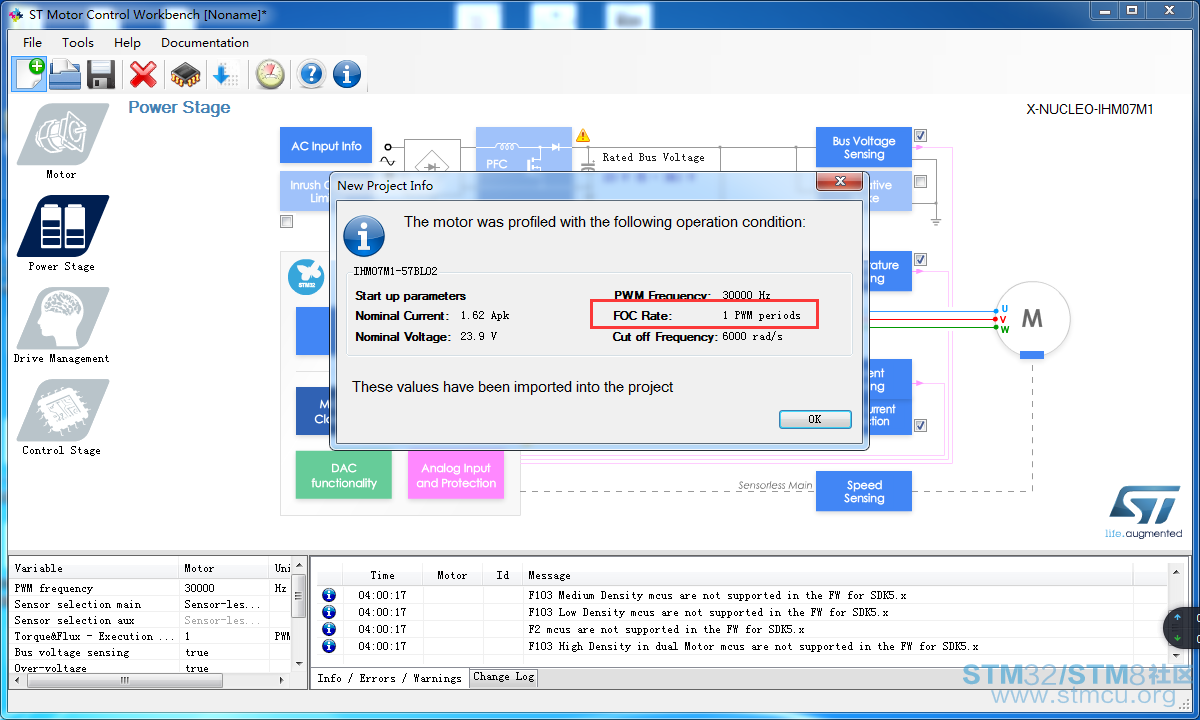Select the Sensor selection aux row
The image size is (1200, 720).
pos(150,620)
